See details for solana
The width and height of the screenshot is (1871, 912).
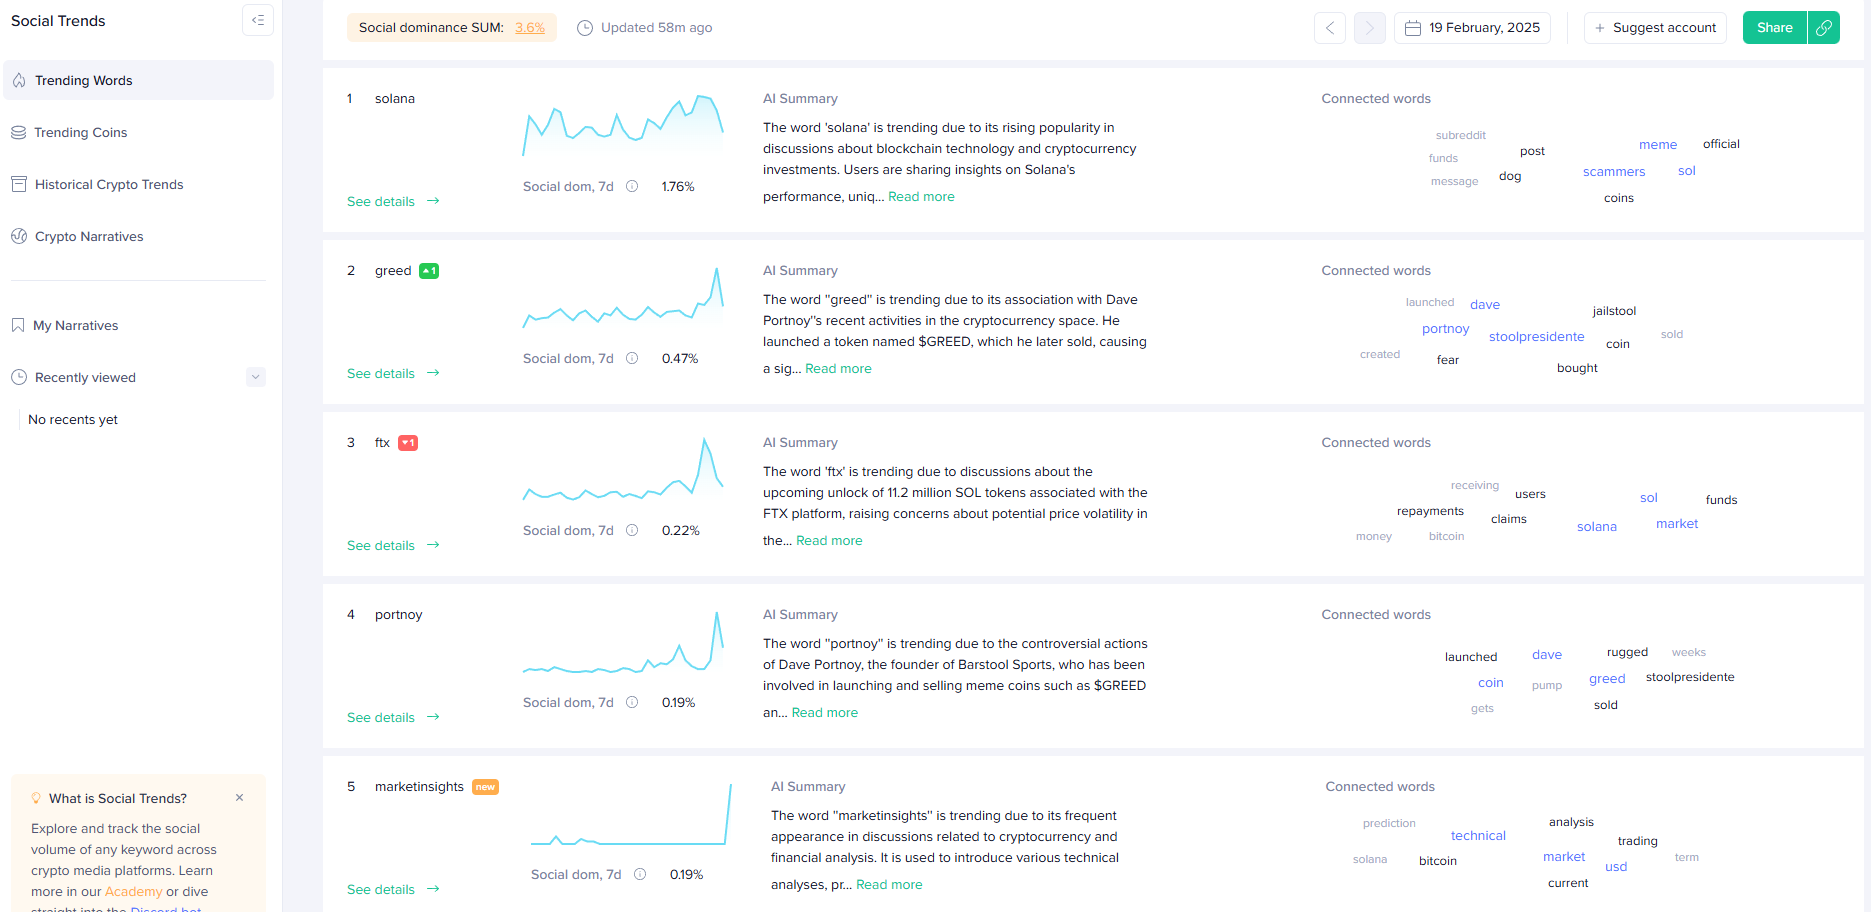click(393, 201)
